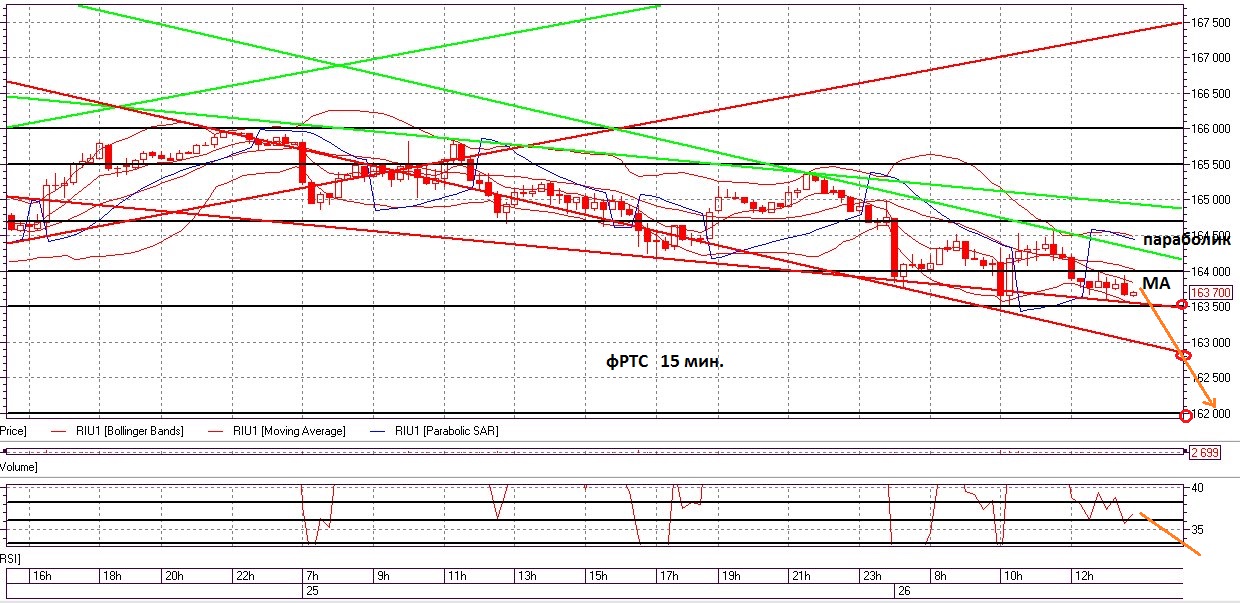Viewport: 1240px width, 603px height.
Task: Click the 163 000 price axis label
Action: [x=1210, y=343]
